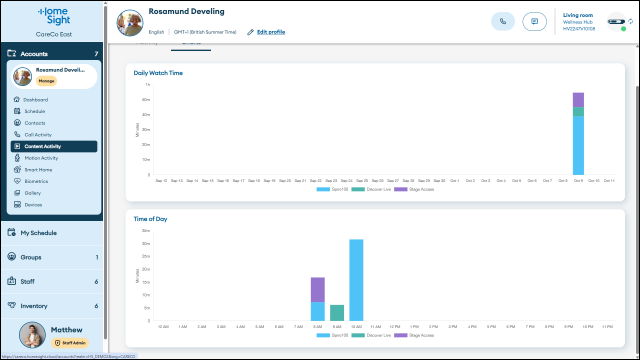Screen dimensions: 640x360
Task: Click the 8 AM purple bar segment
Action: point(318,290)
